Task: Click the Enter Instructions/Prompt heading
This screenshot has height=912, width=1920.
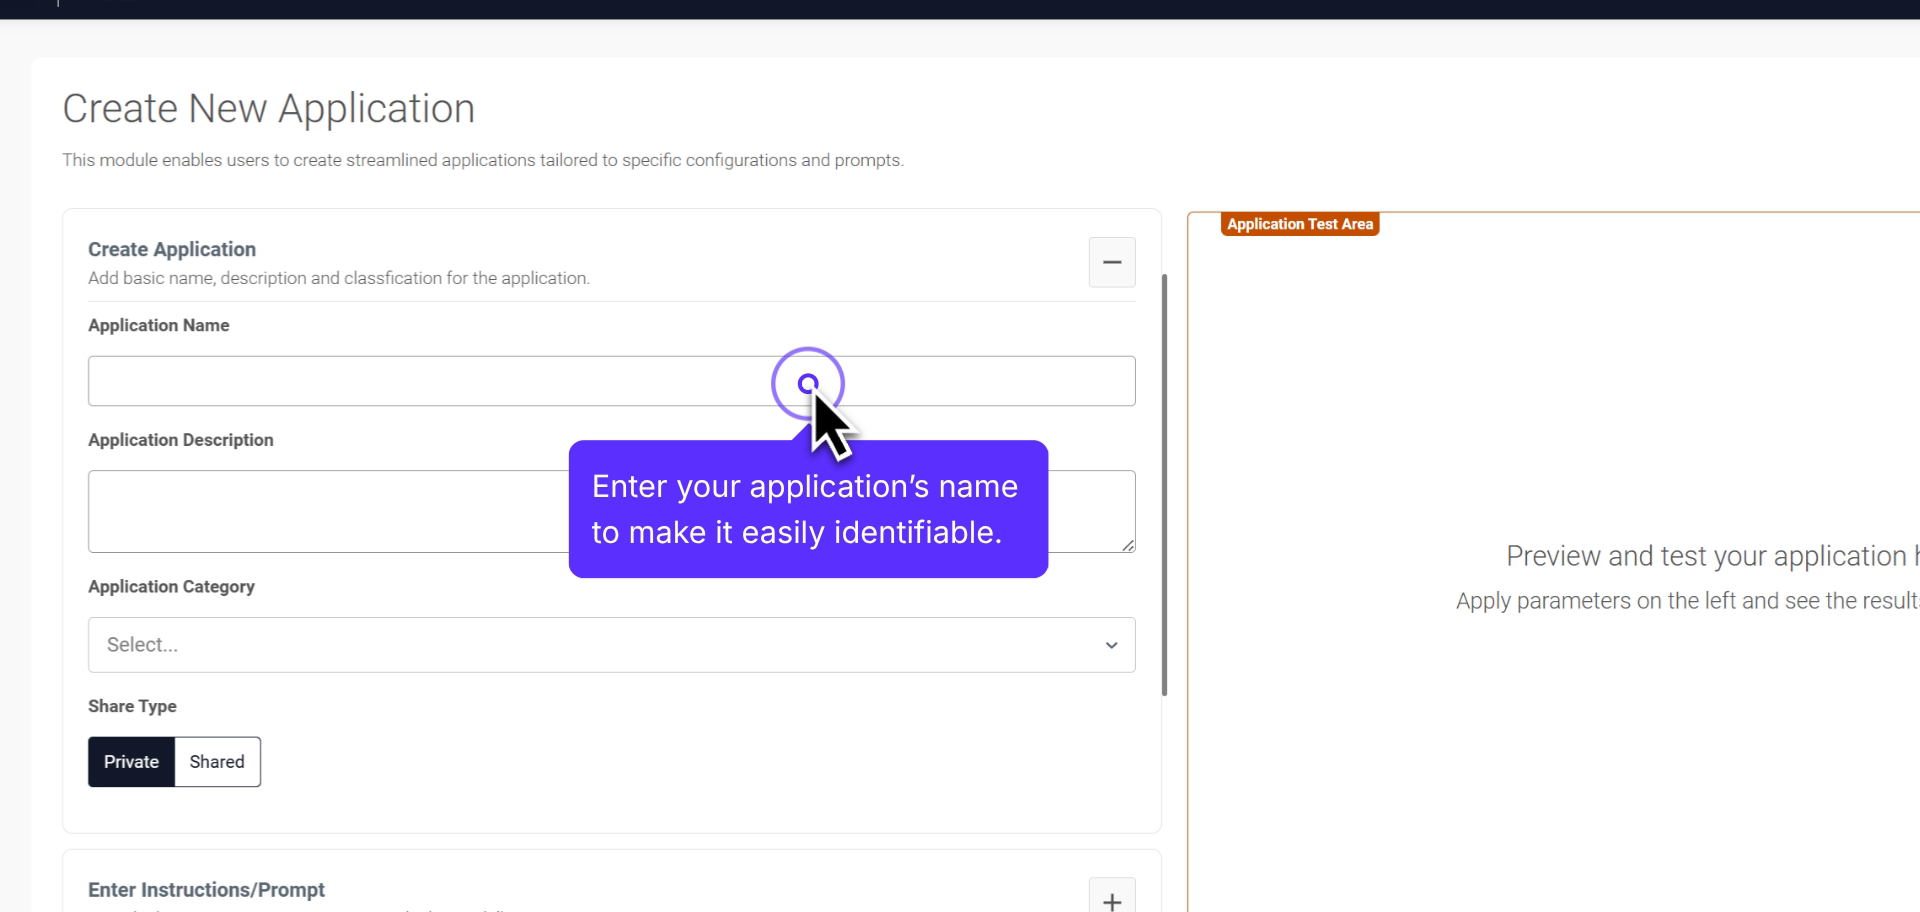Action: pyautogui.click(x=206, y=889)
